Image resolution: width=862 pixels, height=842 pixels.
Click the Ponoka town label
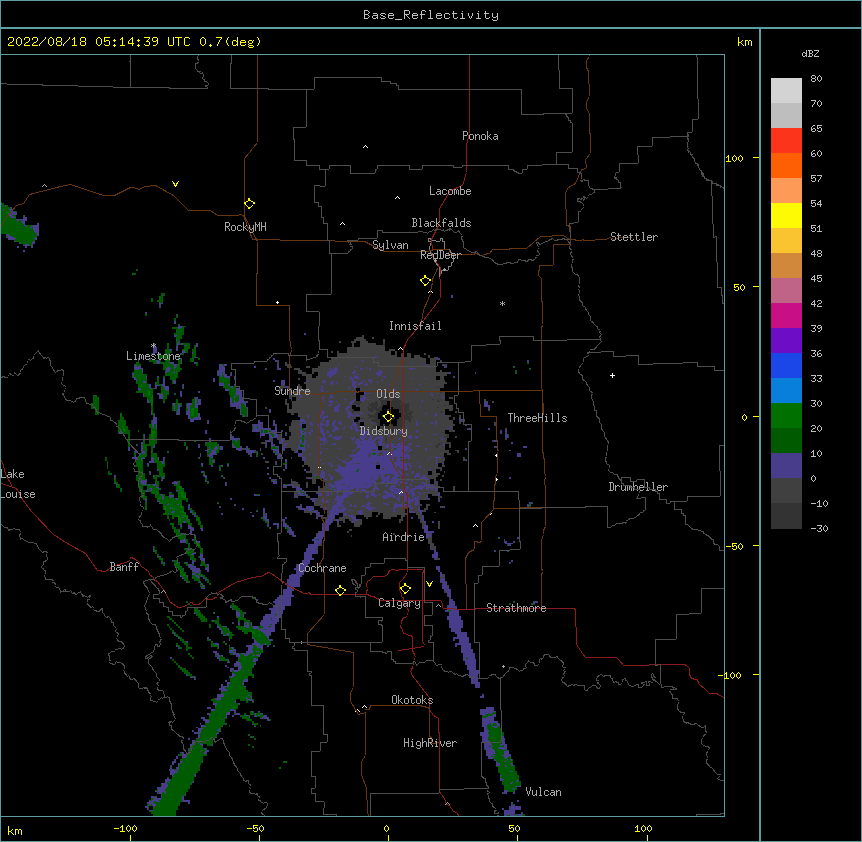click(x=480, y=136)
